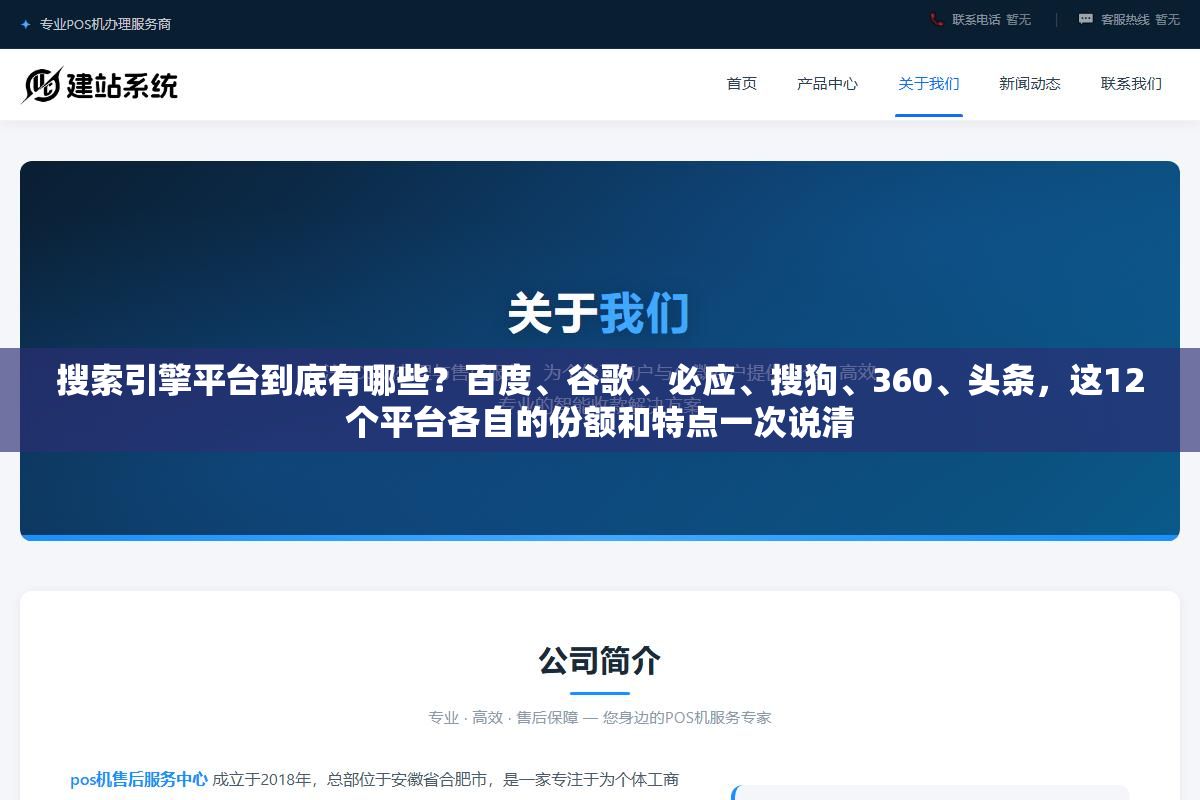This screenshot has width=1200, height=800.
Task: Click the 客服热线 暂无 text
Action: 1140,19
